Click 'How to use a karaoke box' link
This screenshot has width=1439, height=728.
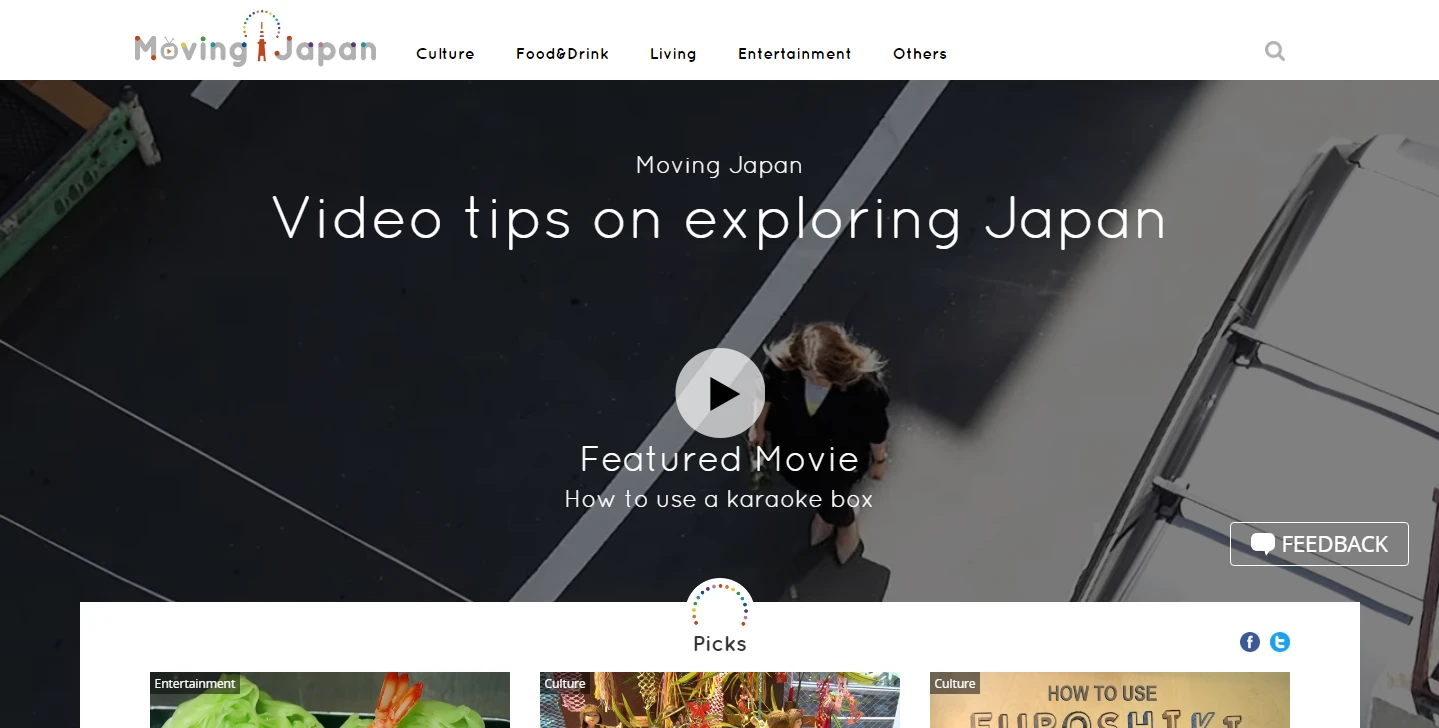719,499
